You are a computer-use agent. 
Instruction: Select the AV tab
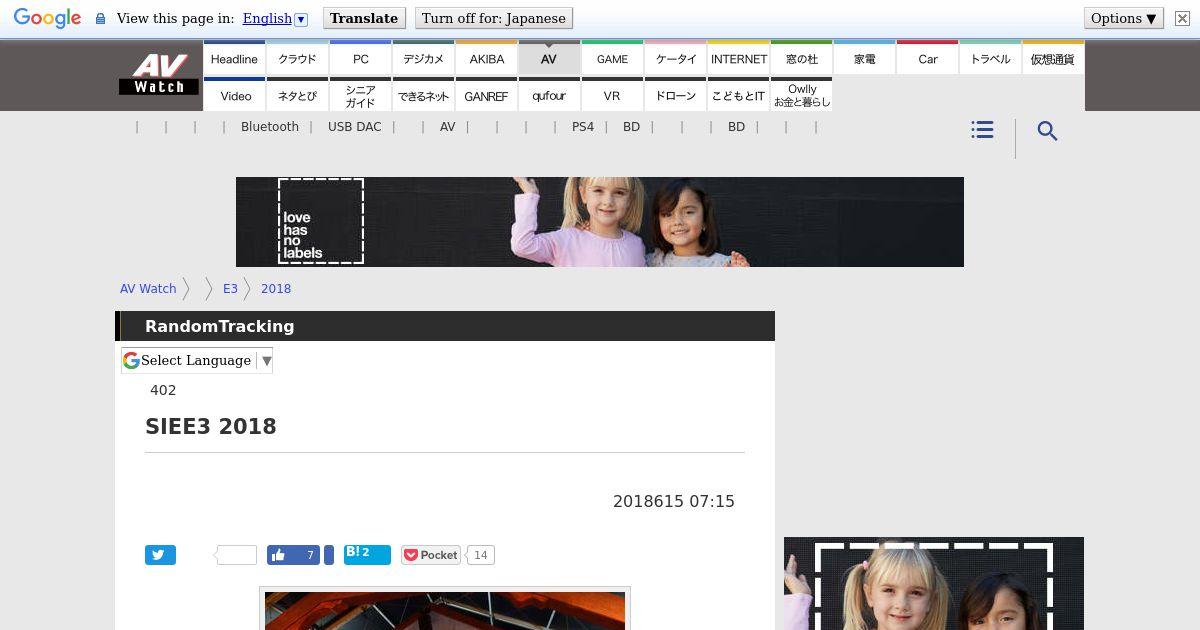(549, 59)
